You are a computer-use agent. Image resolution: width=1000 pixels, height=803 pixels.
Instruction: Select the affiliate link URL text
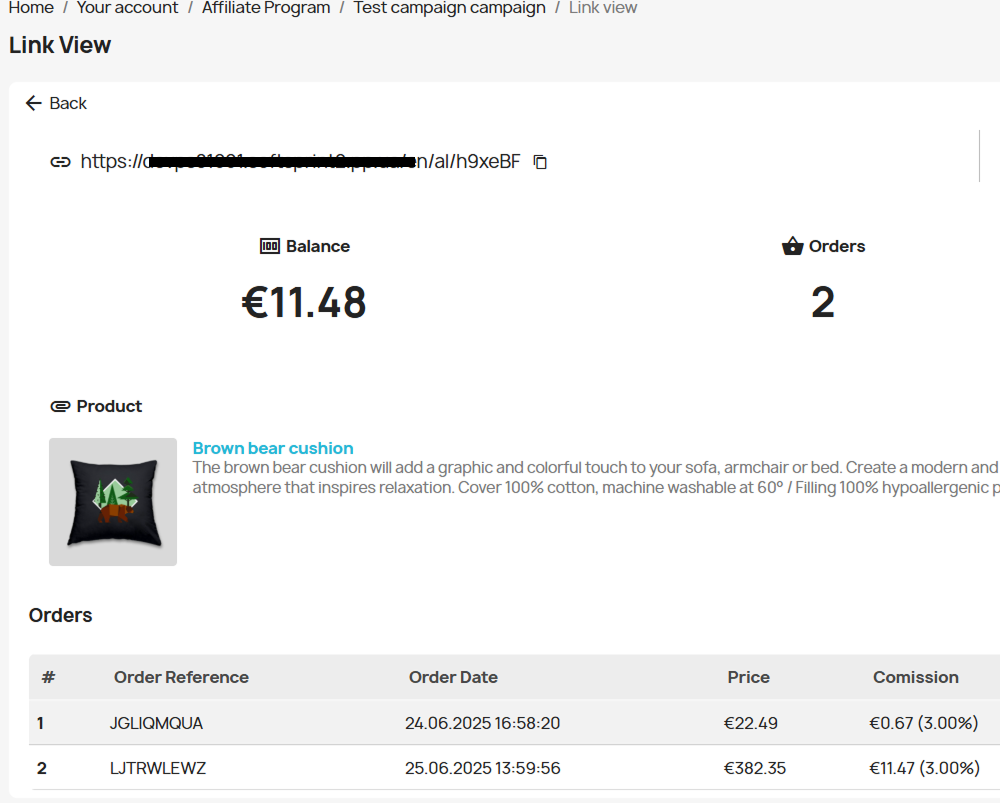tap(300, 161)
